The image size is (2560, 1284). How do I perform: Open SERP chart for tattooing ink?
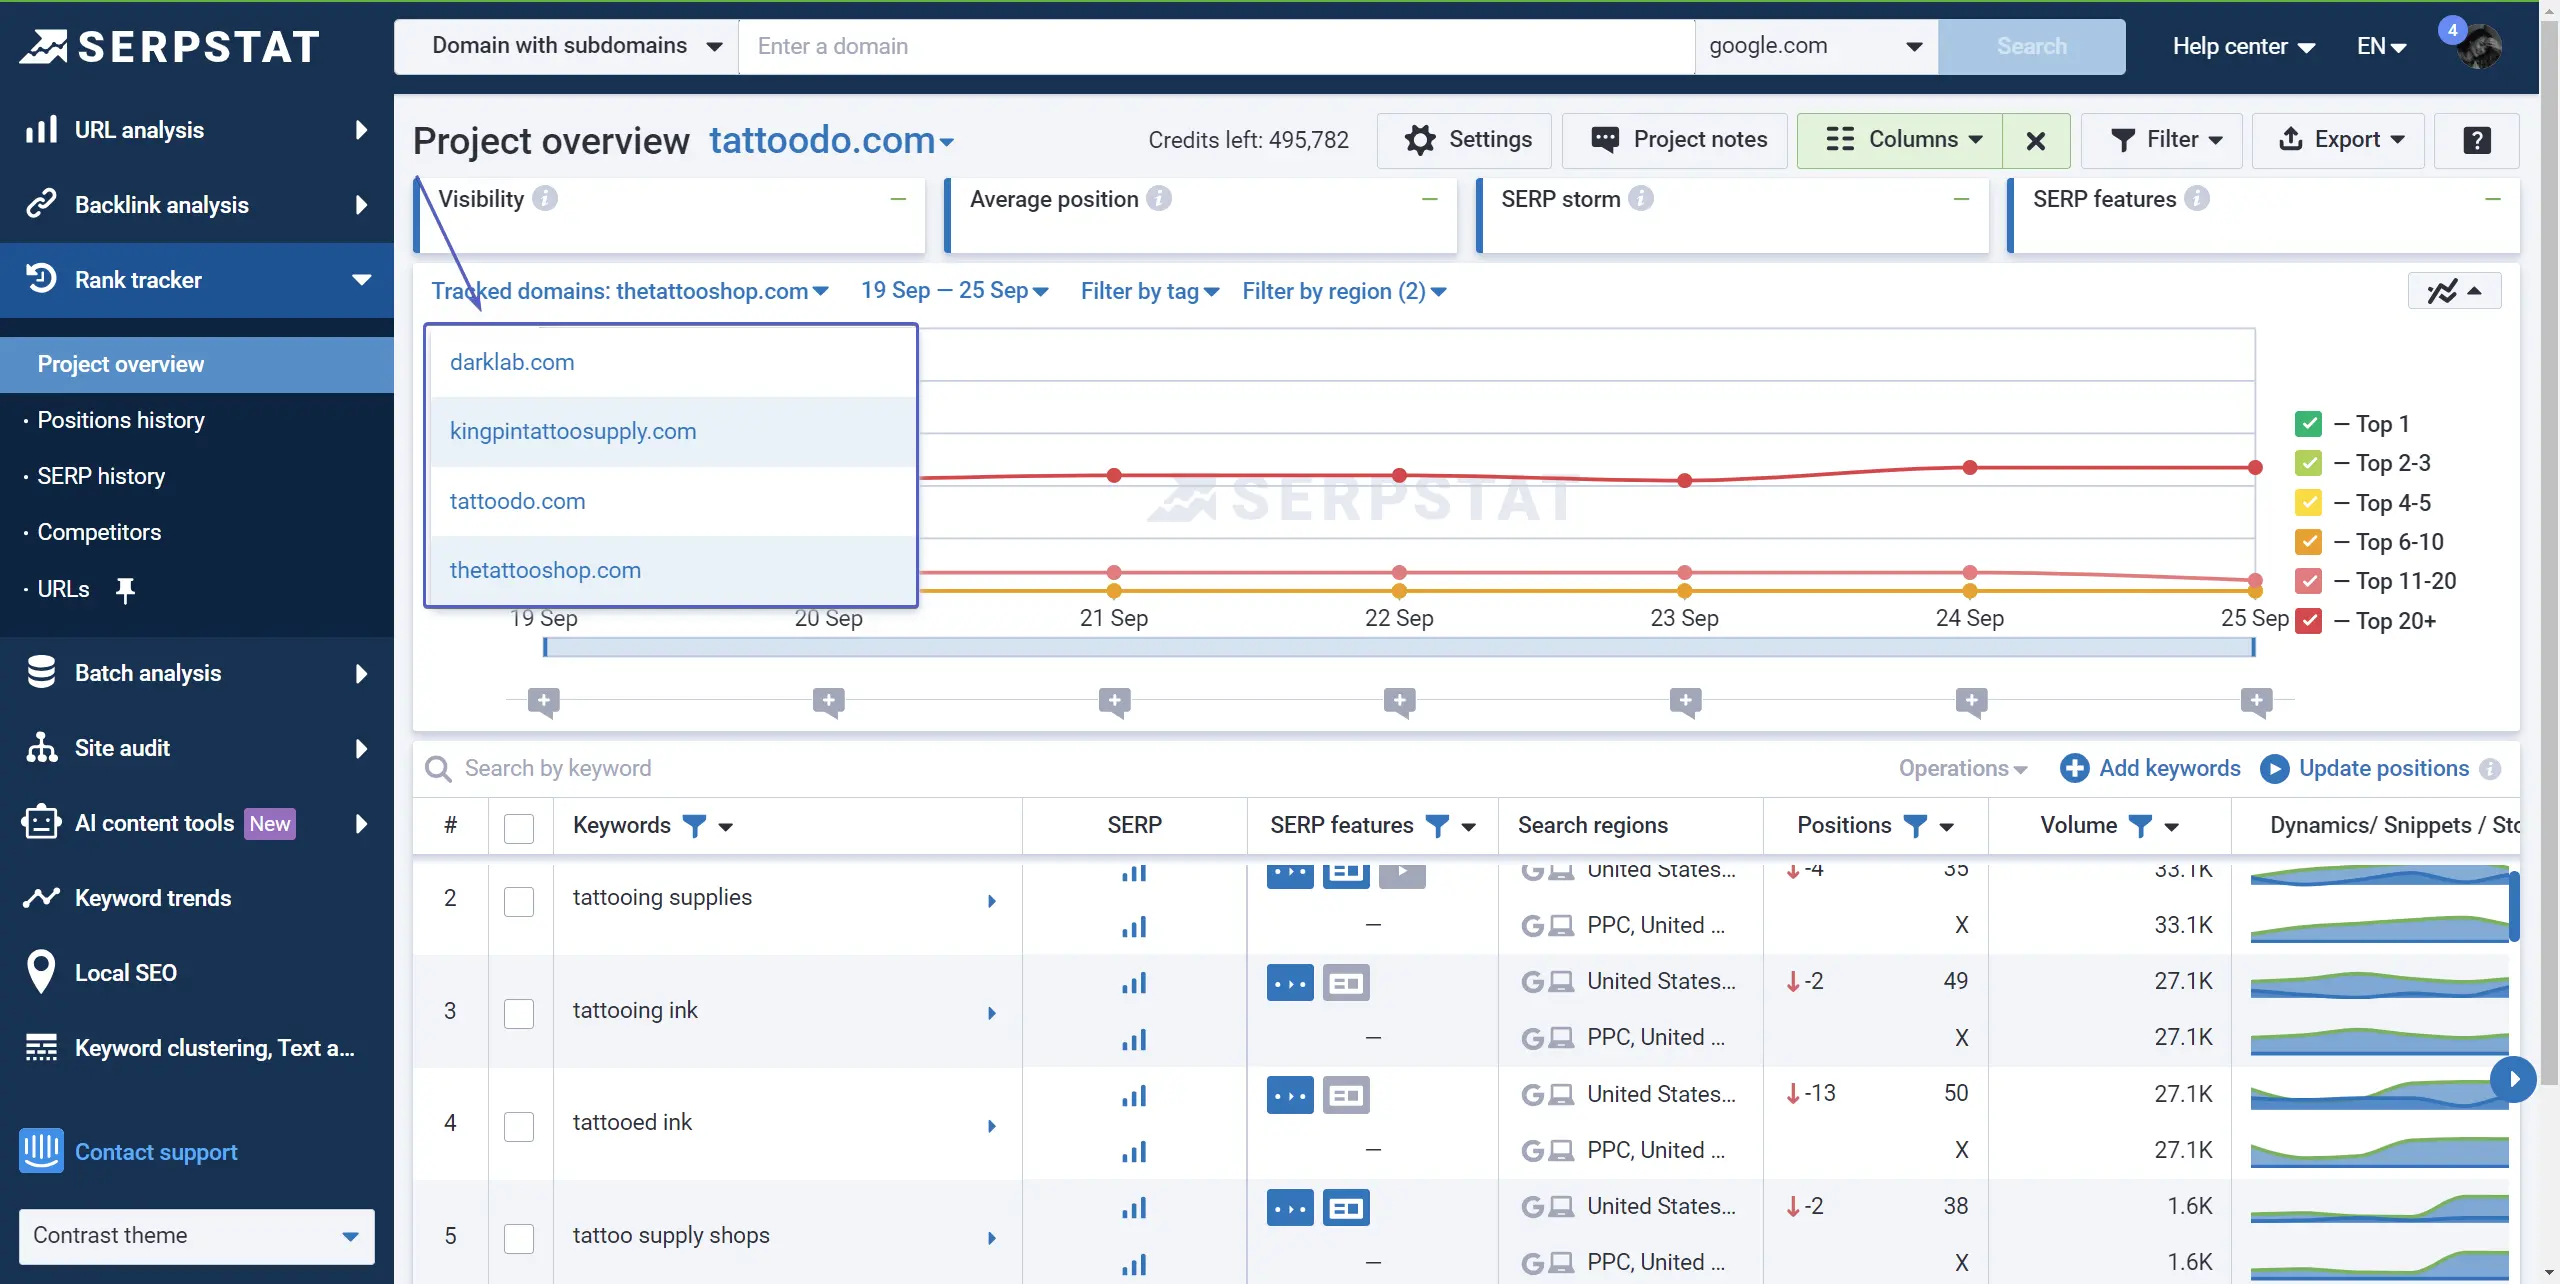click(x=1133, y=984)
